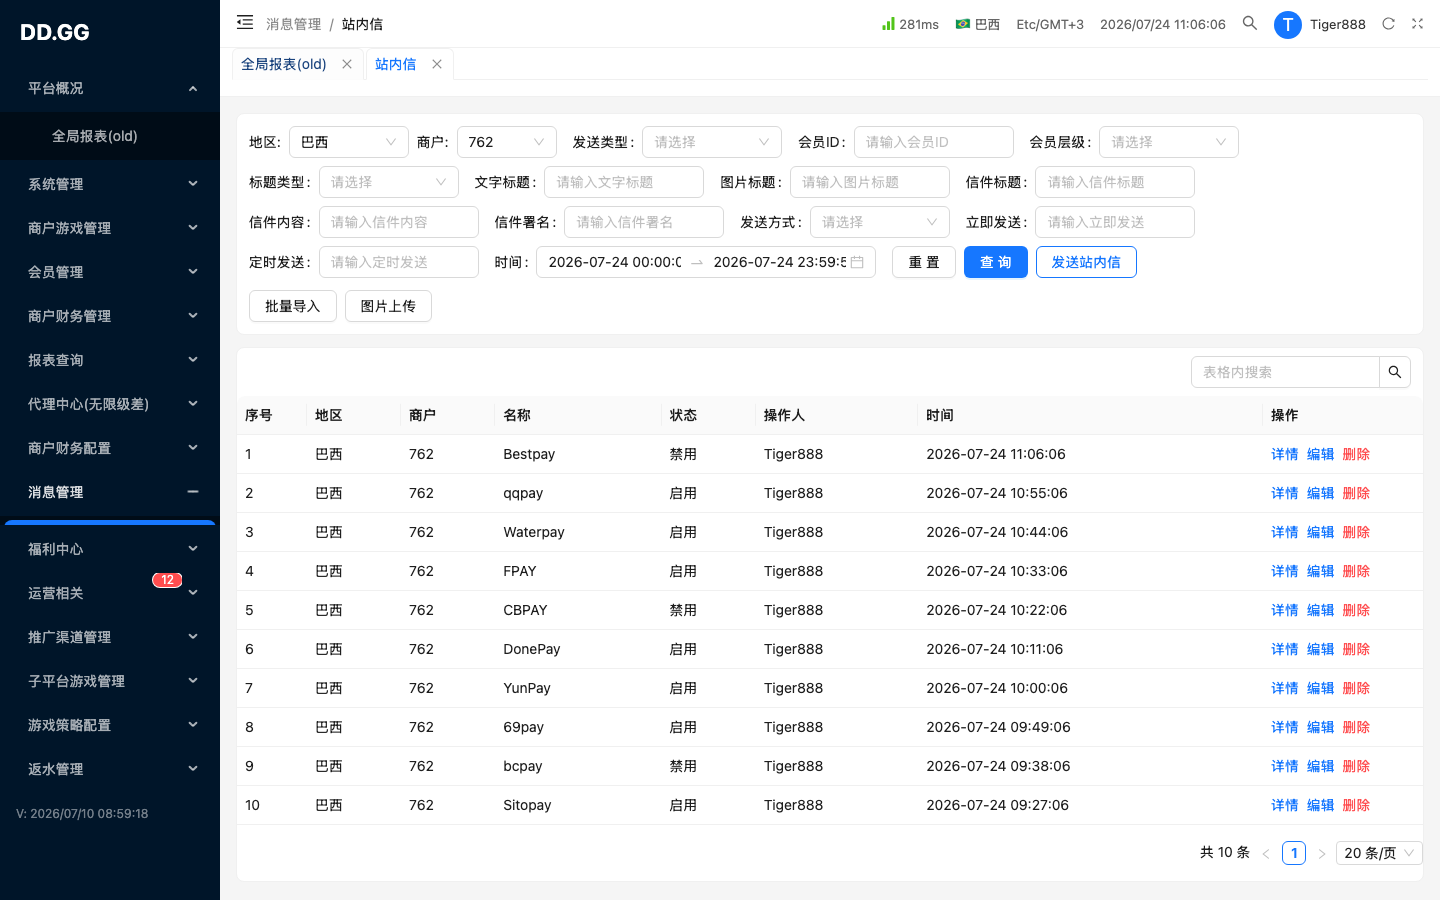Expand the 返水管理 sidebar menu
The image size is (1440, 900).
coord(110,769)
